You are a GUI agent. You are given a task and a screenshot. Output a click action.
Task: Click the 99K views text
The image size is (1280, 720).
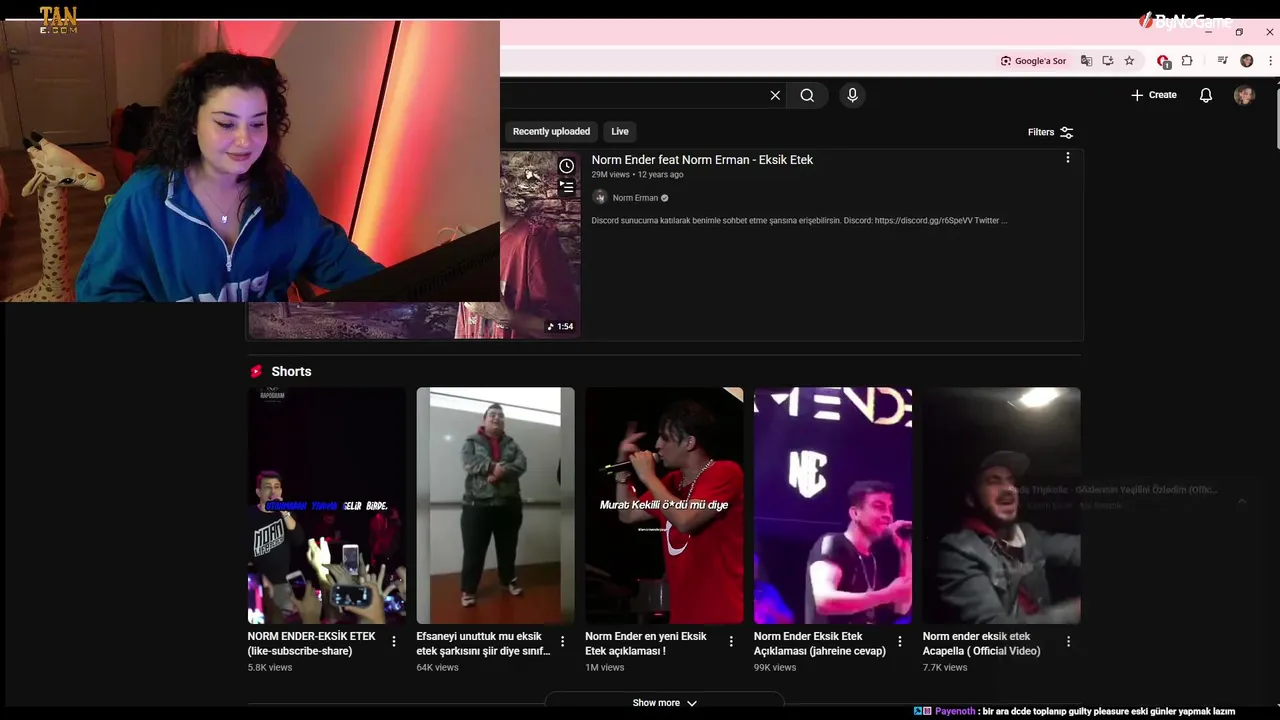775,667
